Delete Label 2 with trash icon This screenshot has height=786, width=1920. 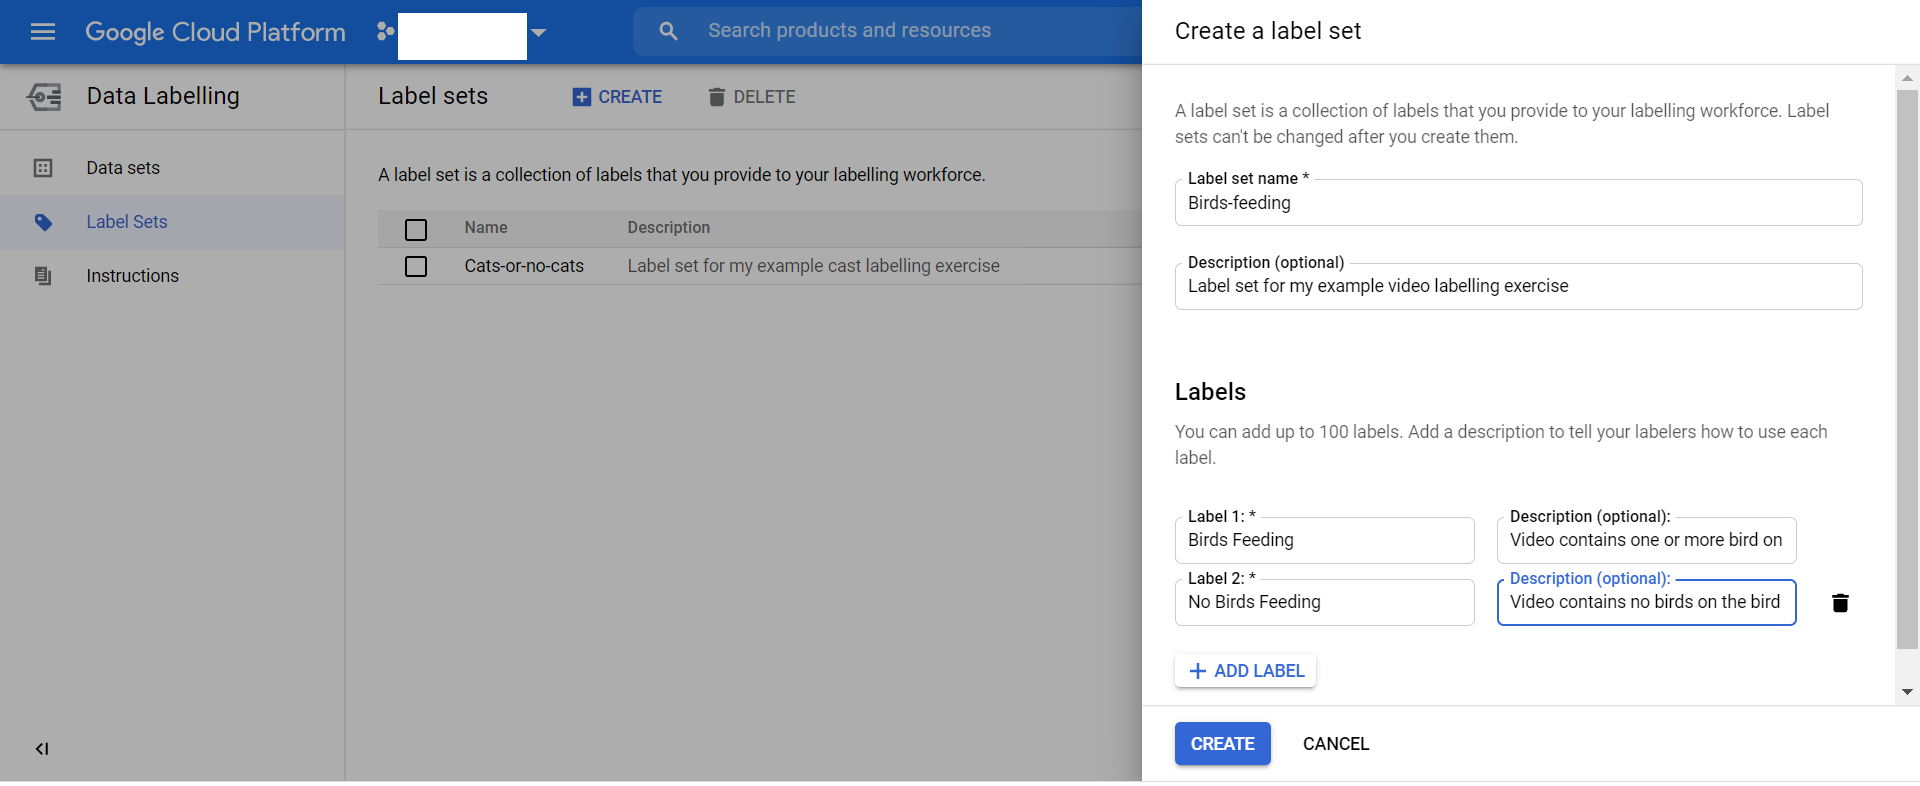(x=1839, y=603)
